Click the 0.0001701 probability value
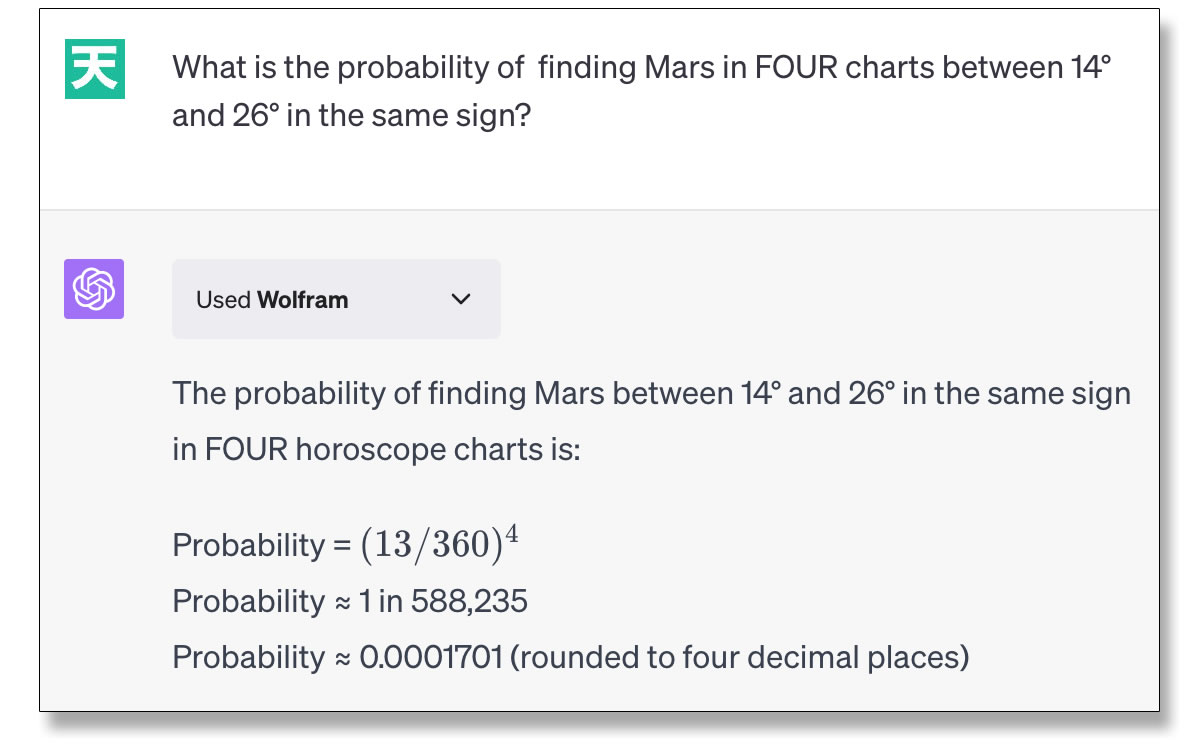Viewport: 1200px width, 745px height. point(431,657)
